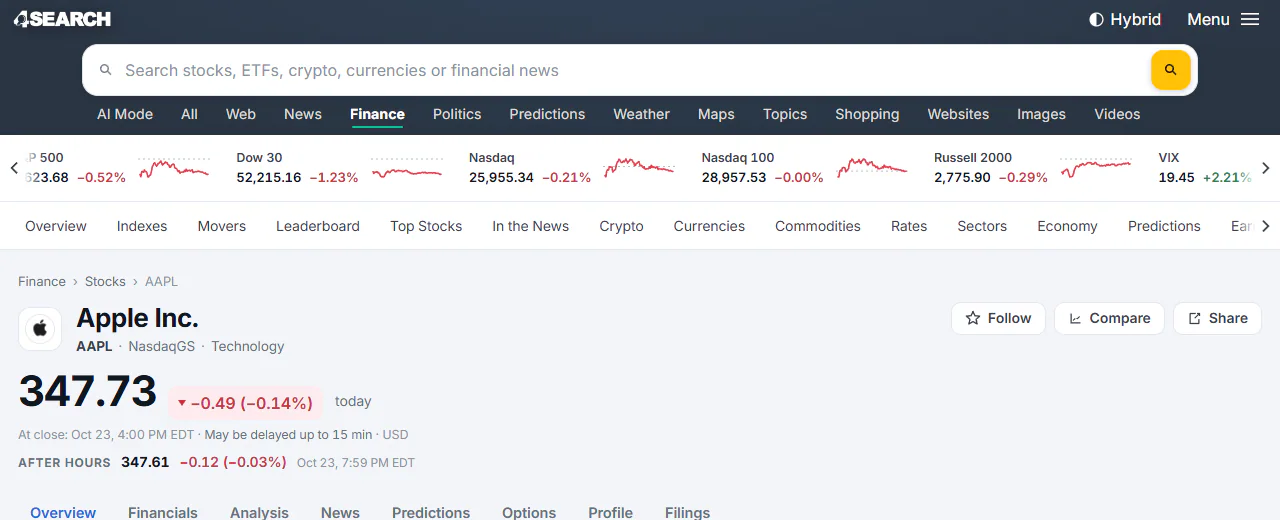This screenshot has width=1280, height=520.
Task: Share the AAPL page
Action: click(1217, 318)
